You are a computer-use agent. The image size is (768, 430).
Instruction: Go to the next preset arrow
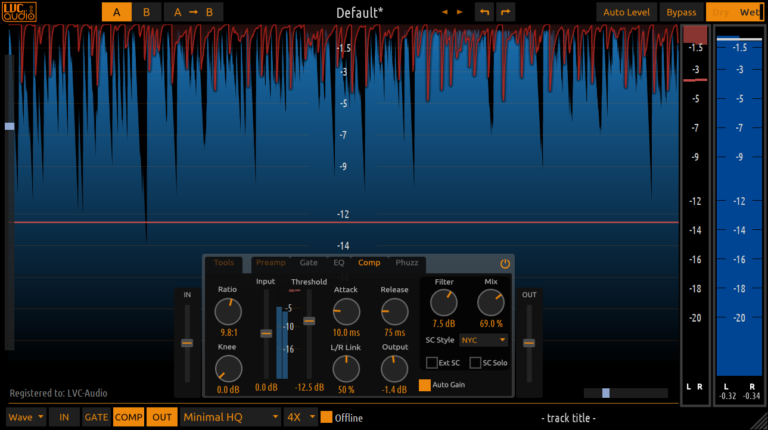click(x=460, y=12)
